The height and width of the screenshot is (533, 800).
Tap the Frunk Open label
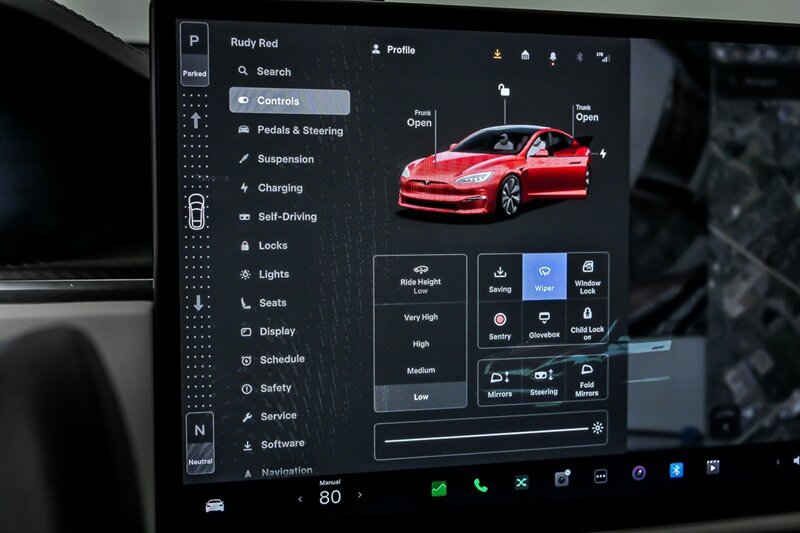(x=419, y=118)
